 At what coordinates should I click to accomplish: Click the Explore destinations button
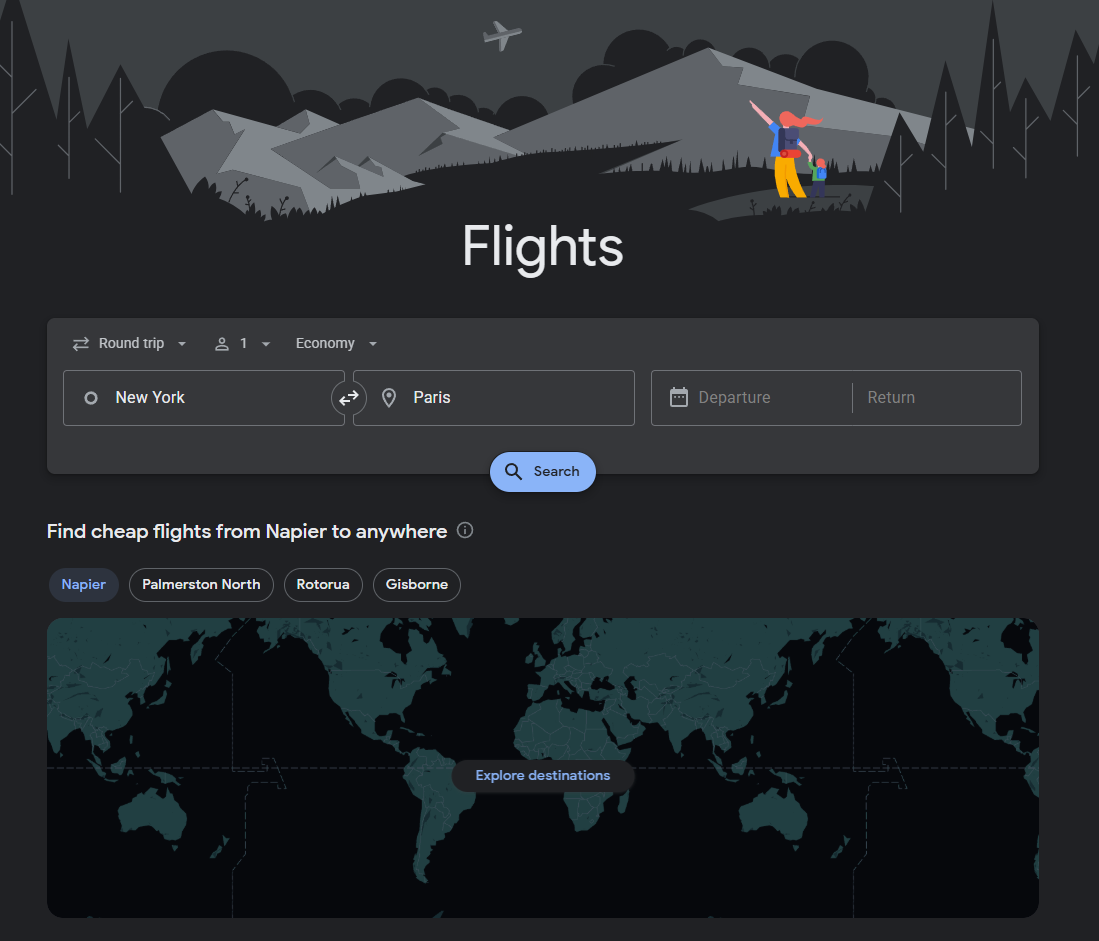pos(543,775)
